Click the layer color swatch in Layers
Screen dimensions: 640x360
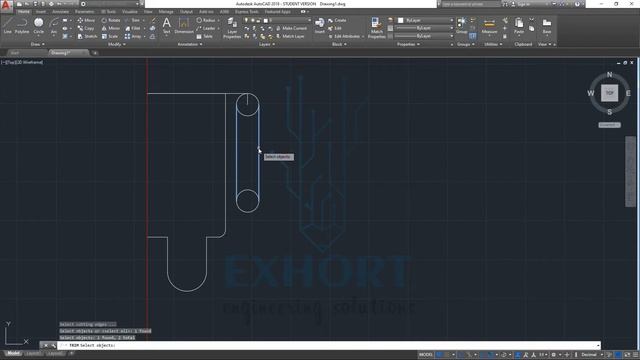pyautogui.click(x=265, y=20)
